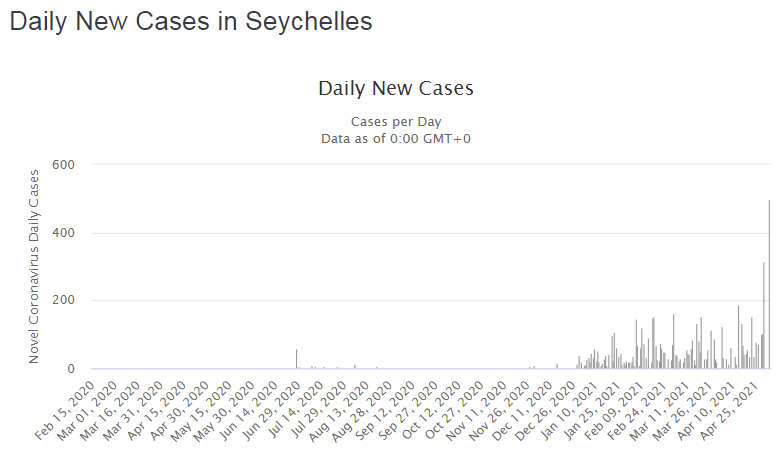Click the "Cases per Day" subtitle

(396, 122)
